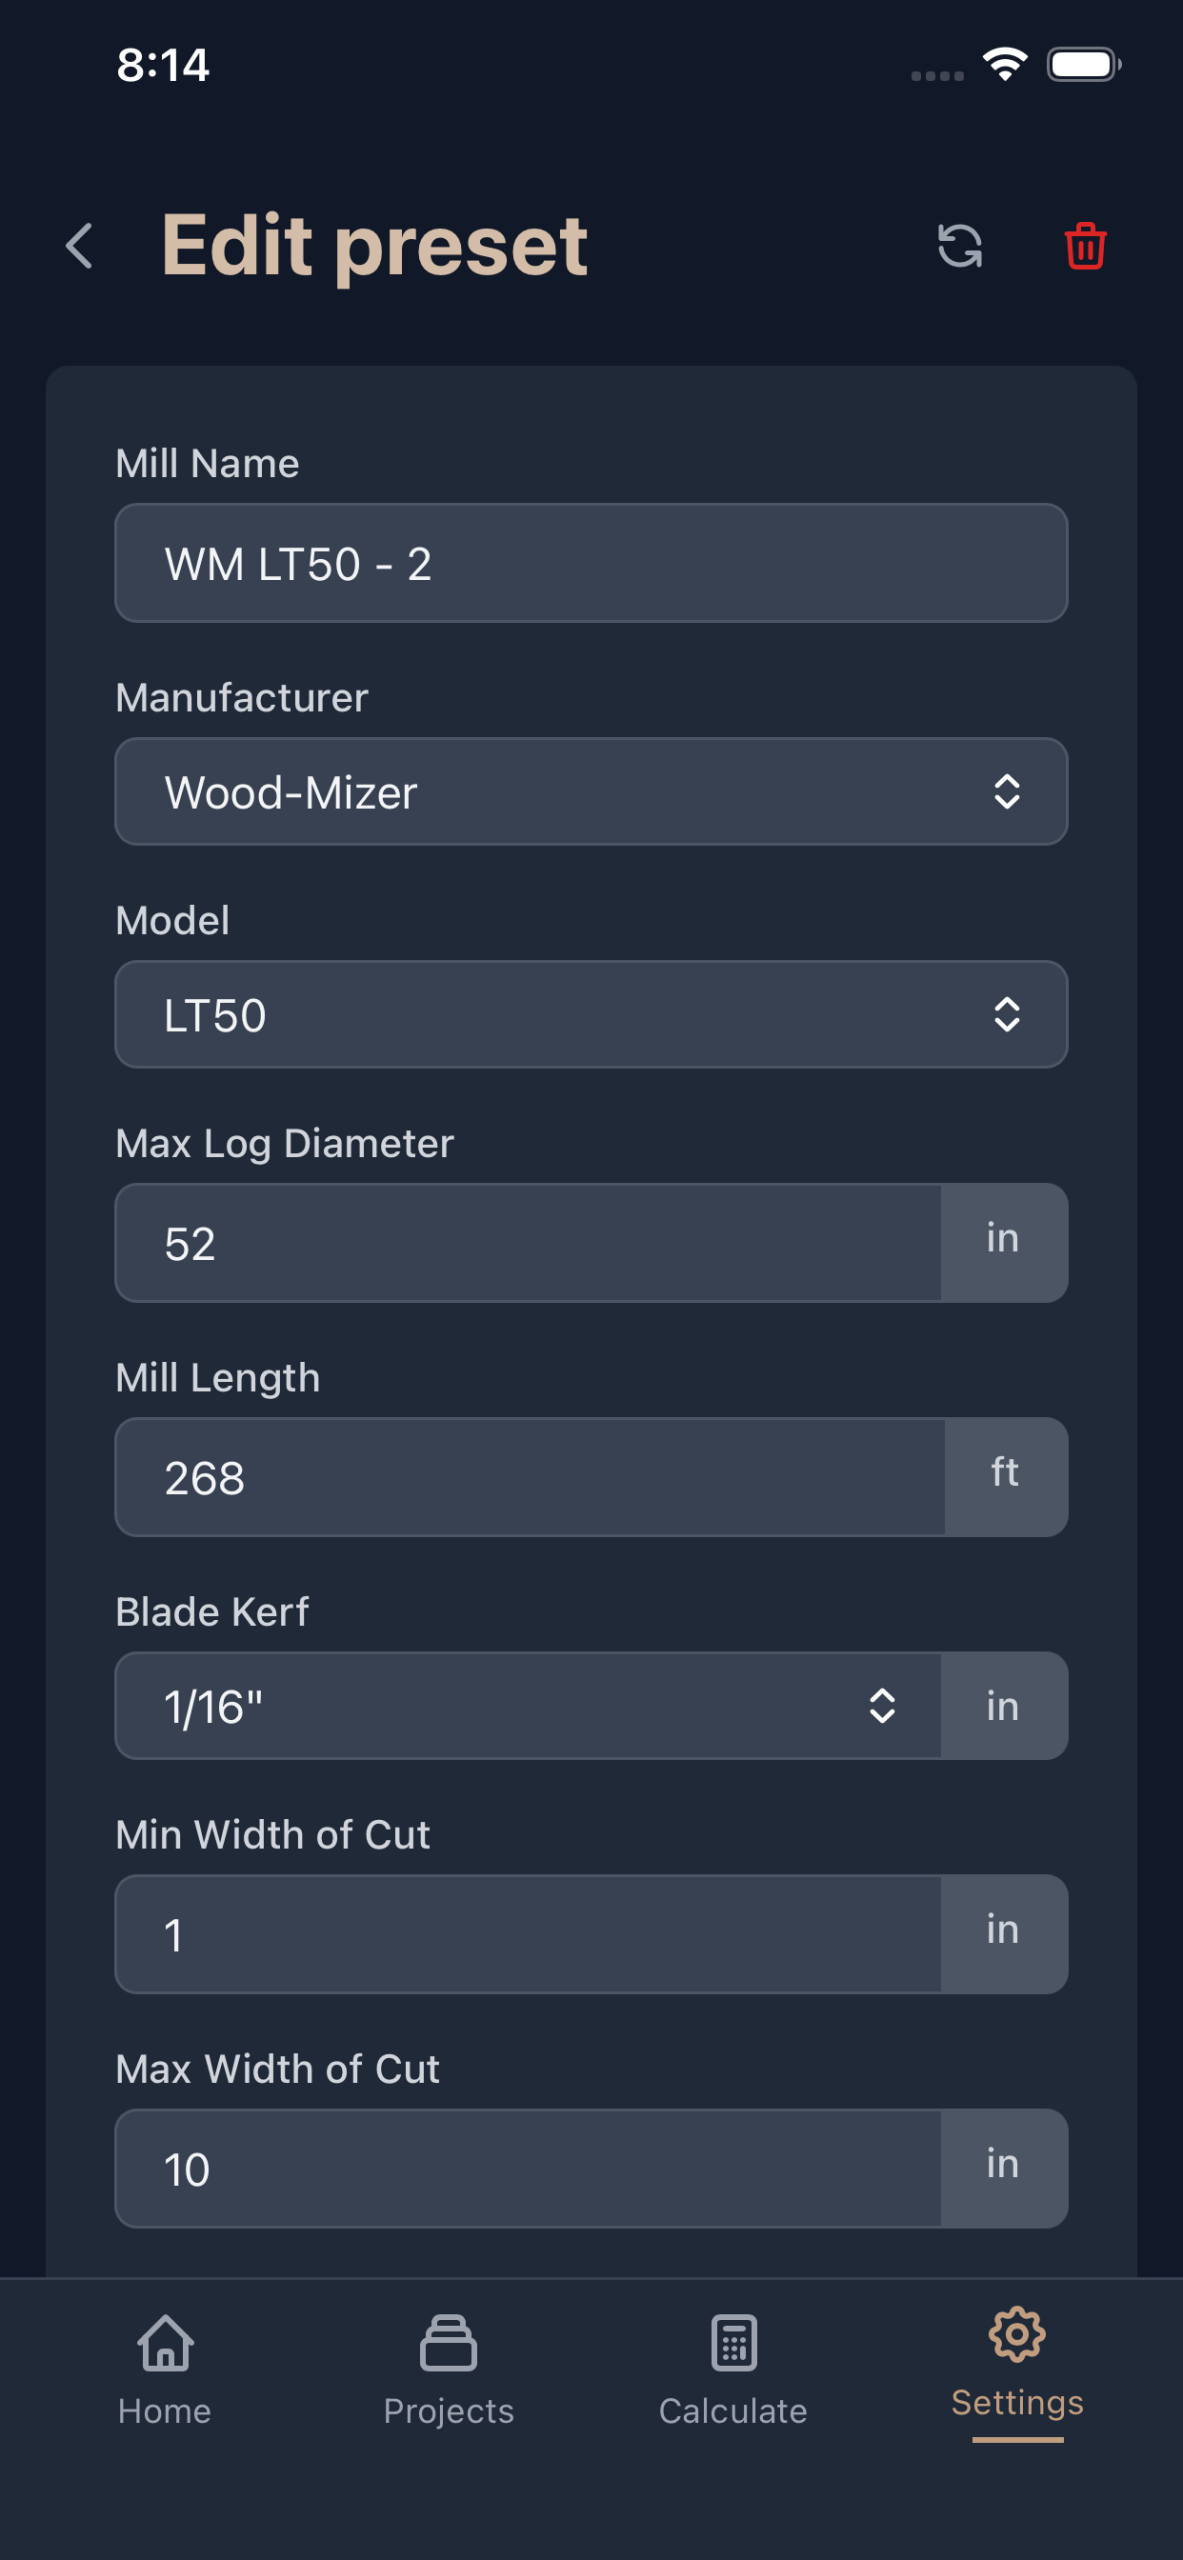
Task: Open the Manufacturer dropdown showing Wood-Mizer
Action: pyautogui.click(x=591, y=792)
